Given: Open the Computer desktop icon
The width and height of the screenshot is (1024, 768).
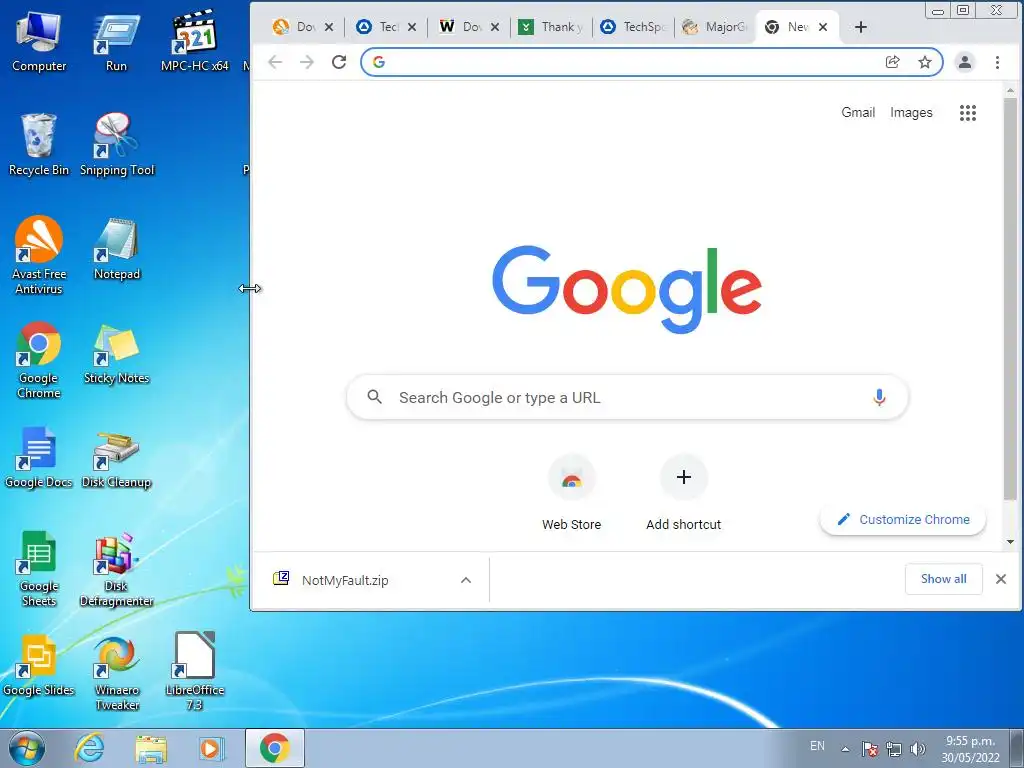Looking at the screenshot, I should (x=39, y=42).
